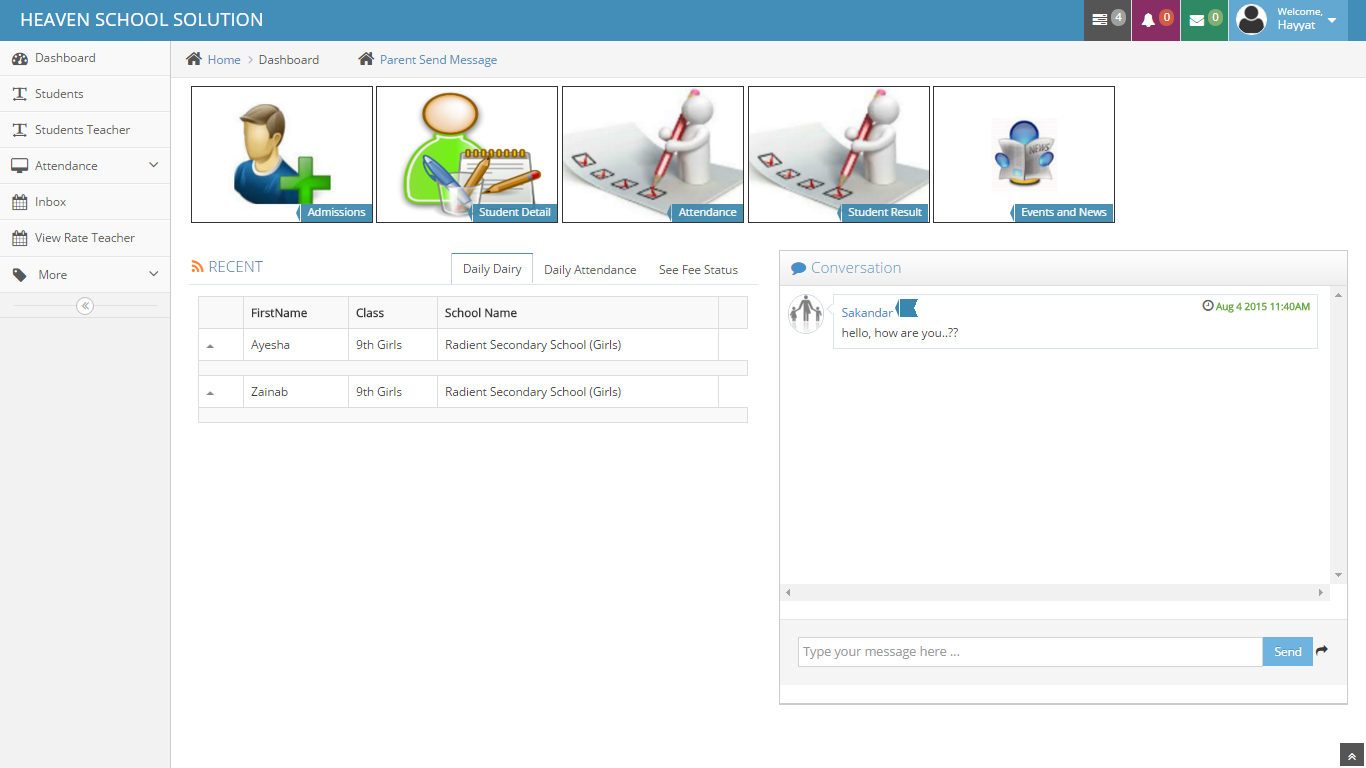The height and width of the screenshot is (768, 1366).
Task: Switch to the Daily Attendance tab
Action: [590, 270]
